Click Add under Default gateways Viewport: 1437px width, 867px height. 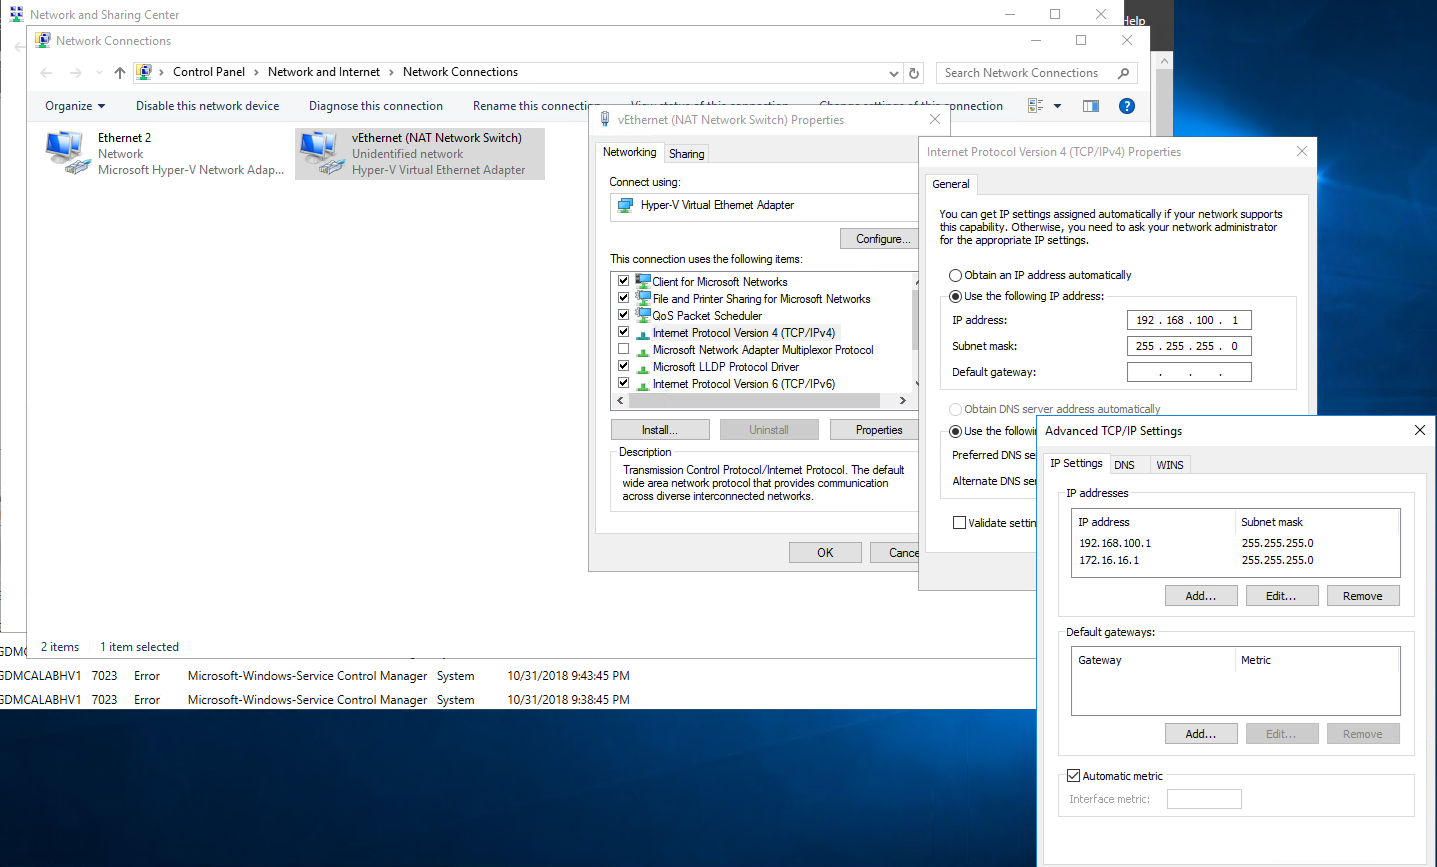pyautogui.click(x=1201, y=734)
